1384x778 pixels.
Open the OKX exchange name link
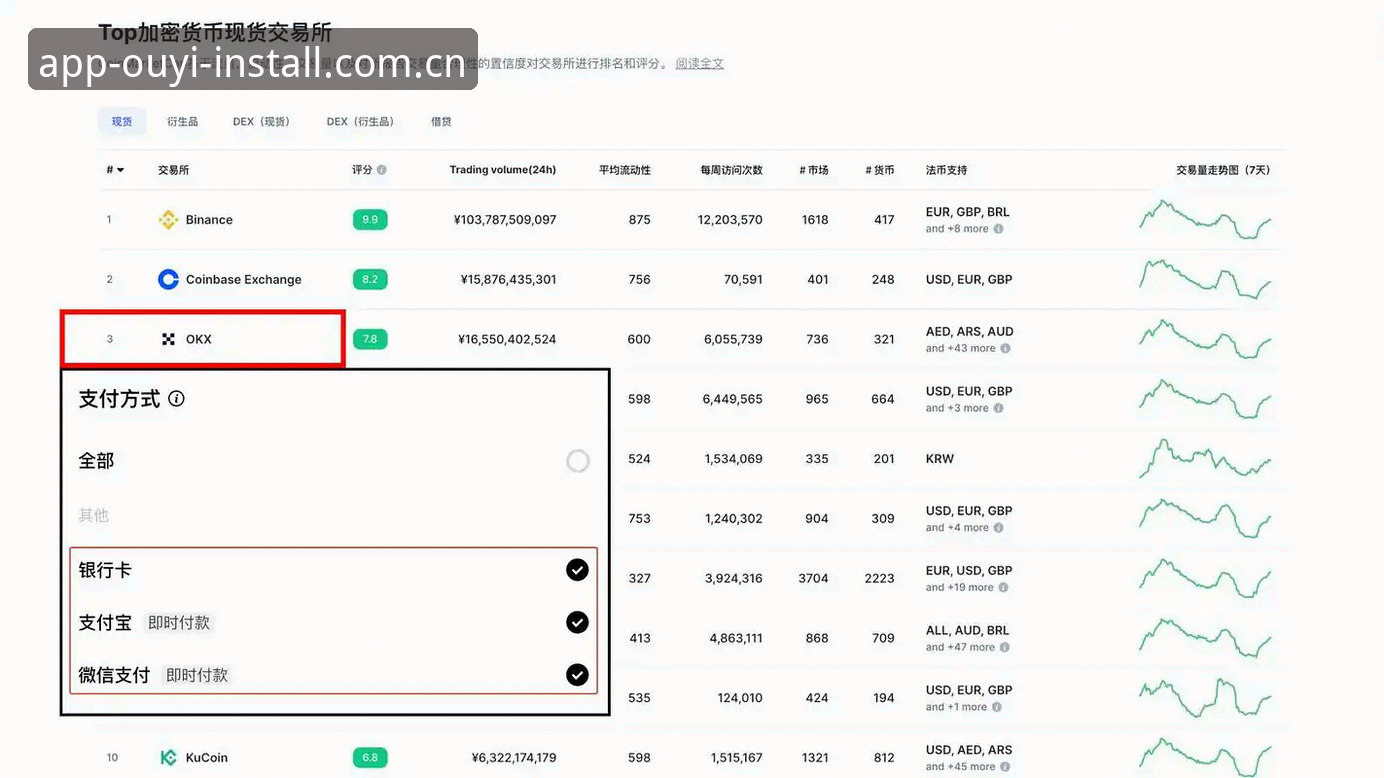(x=199, y=339)
